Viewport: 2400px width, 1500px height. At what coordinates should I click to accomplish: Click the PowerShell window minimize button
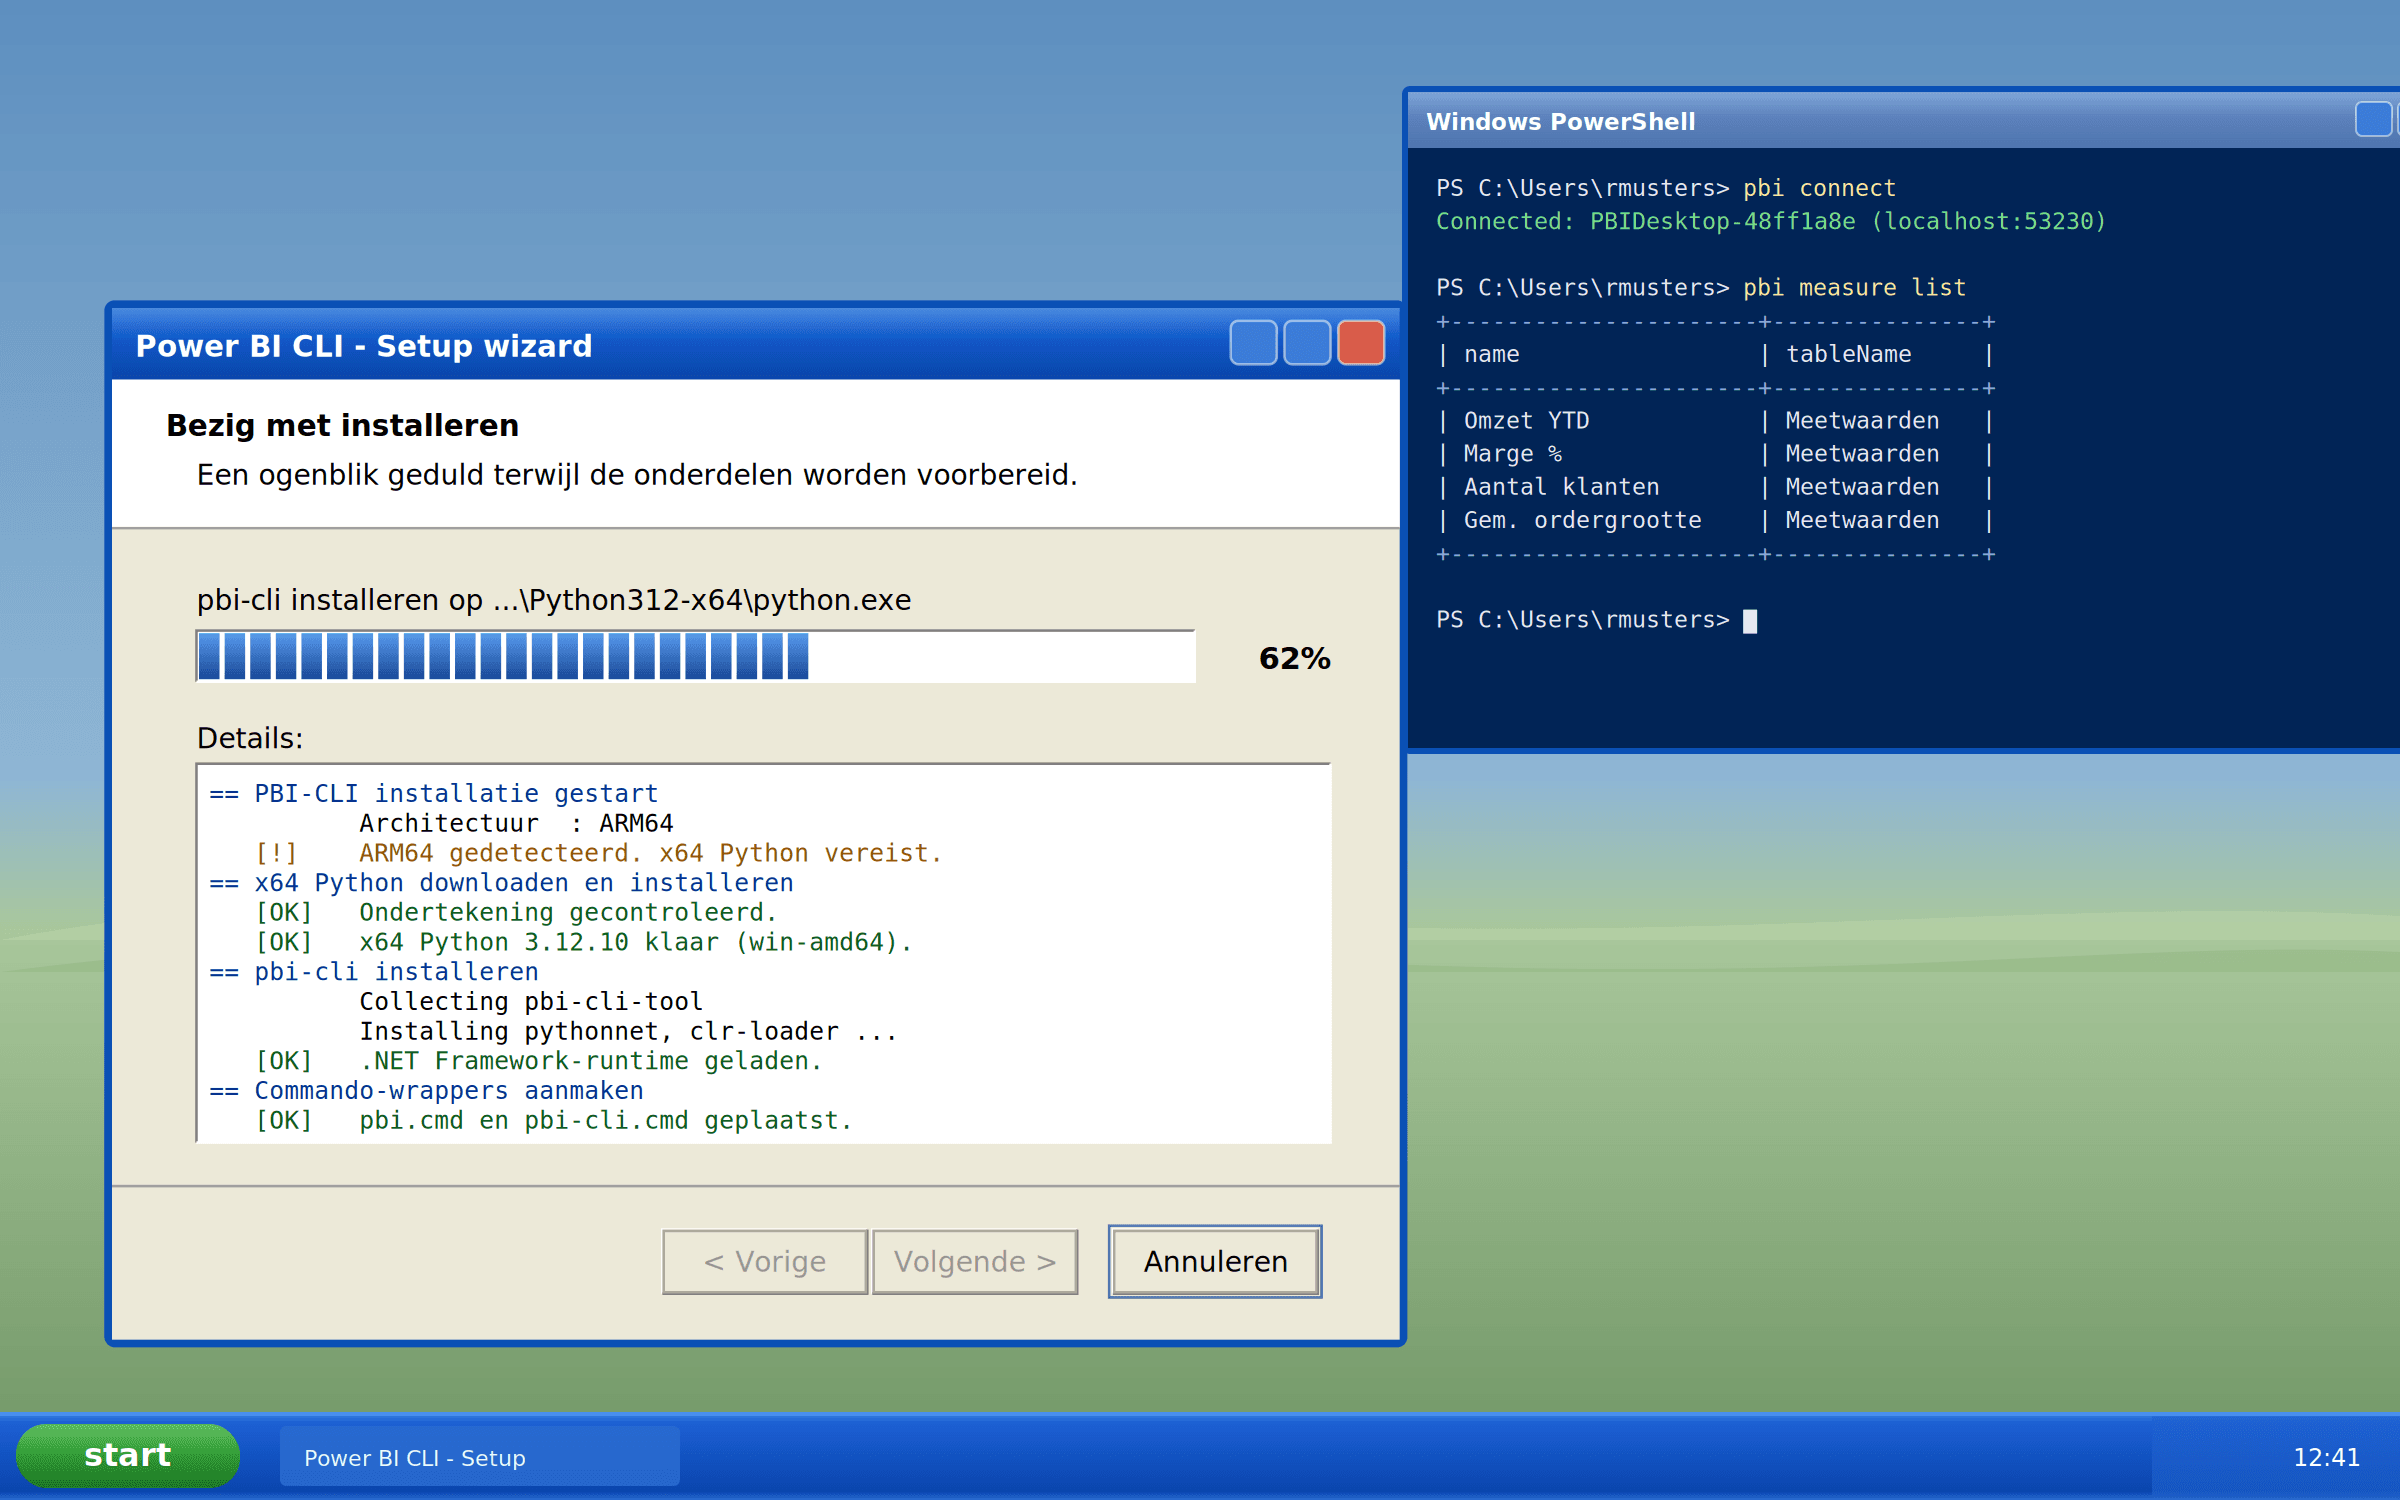[2373, 119]
